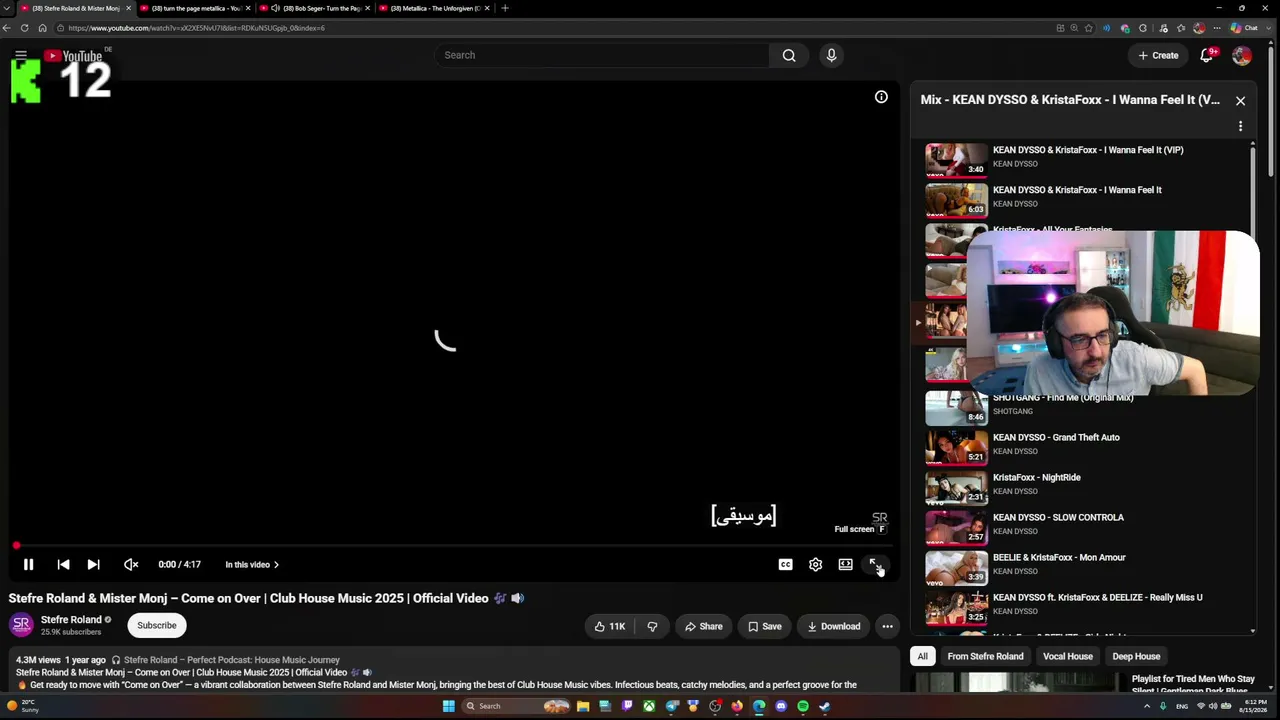The image size is (1280, 720).
Task: Select 'Really Miss U' in the playlist
Action: [x=1085, y=606]
